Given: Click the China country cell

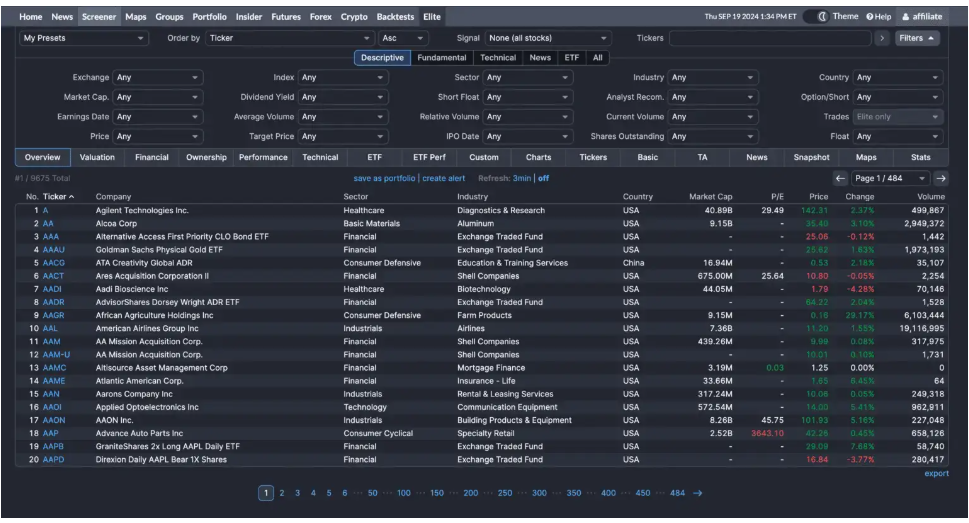Looking at the screenshot, I should (x=633, y=263).
